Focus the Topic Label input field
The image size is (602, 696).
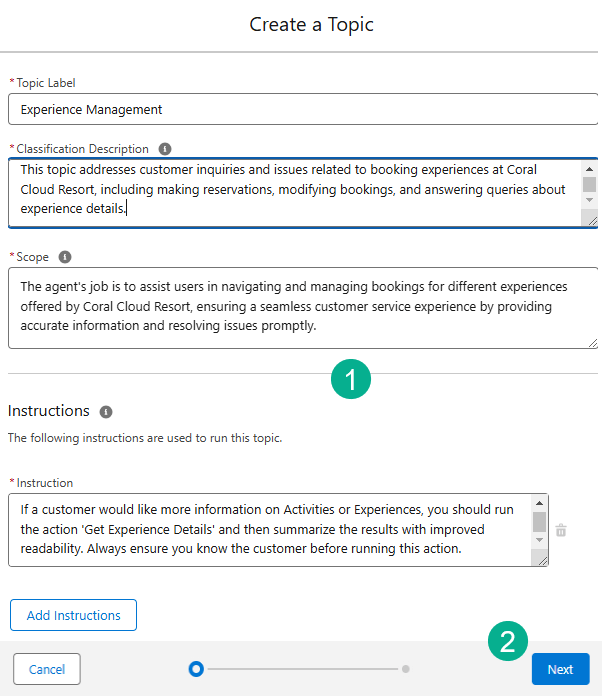[x=300, y=109]
